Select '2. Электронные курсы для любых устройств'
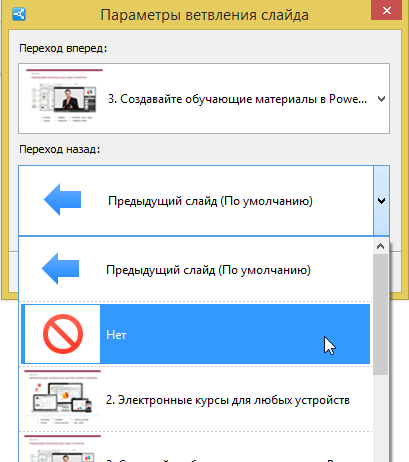 click(x=228, y=400)
